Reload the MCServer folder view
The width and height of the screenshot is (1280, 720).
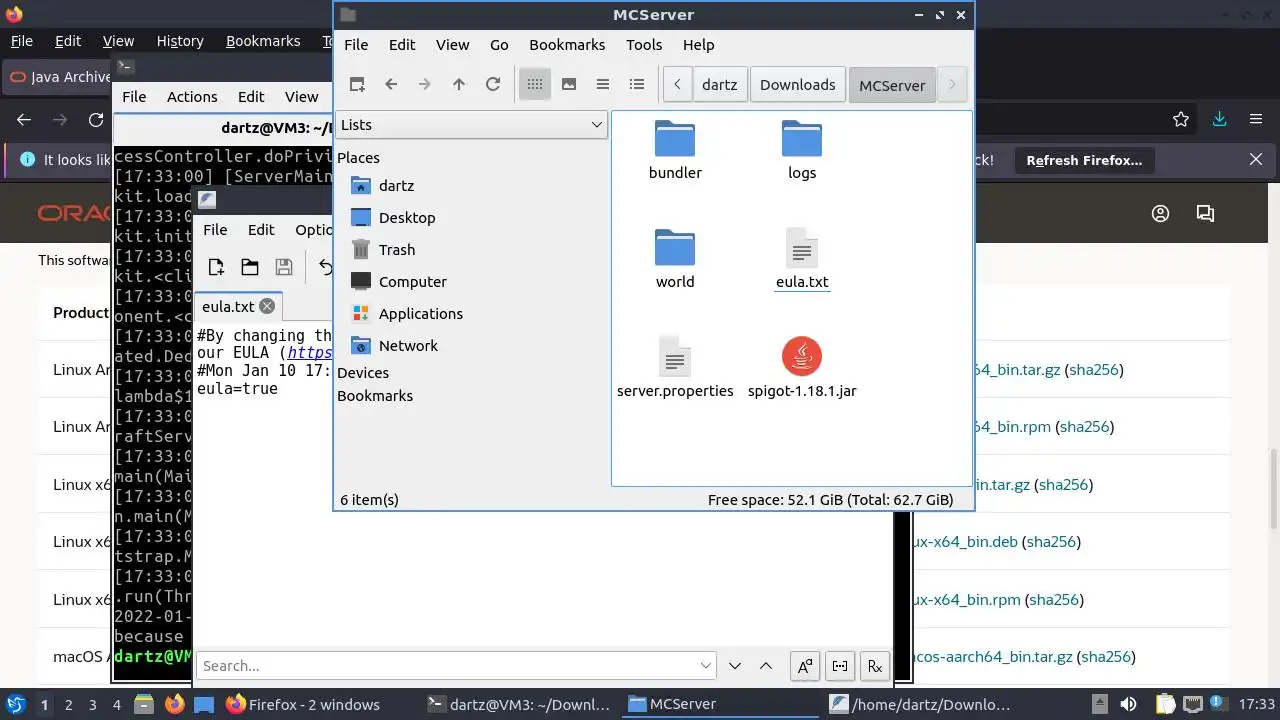coord(493,84)
